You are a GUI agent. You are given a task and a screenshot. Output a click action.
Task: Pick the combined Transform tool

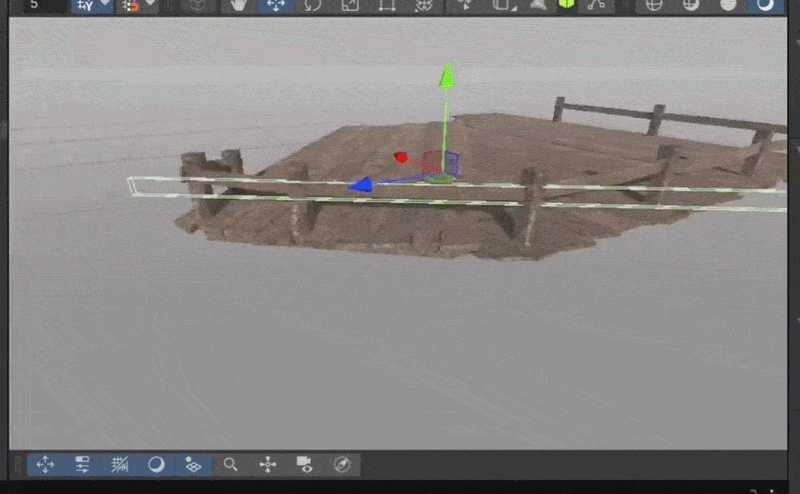point(424,5)
